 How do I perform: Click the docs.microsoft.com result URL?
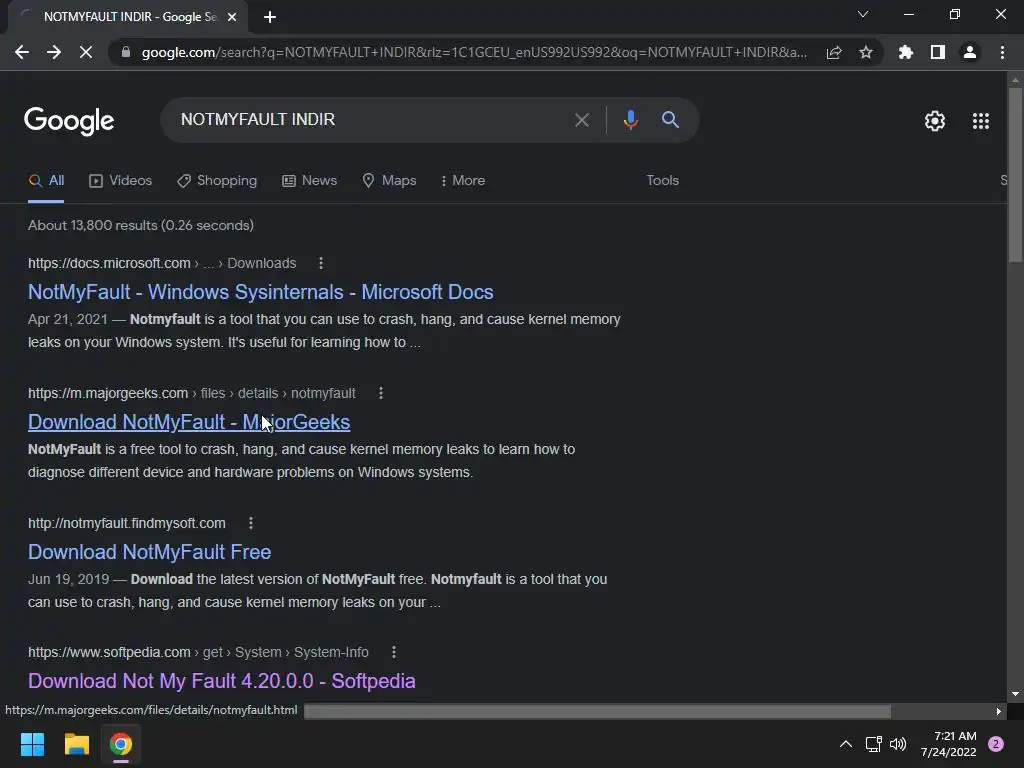click(162, 263)
